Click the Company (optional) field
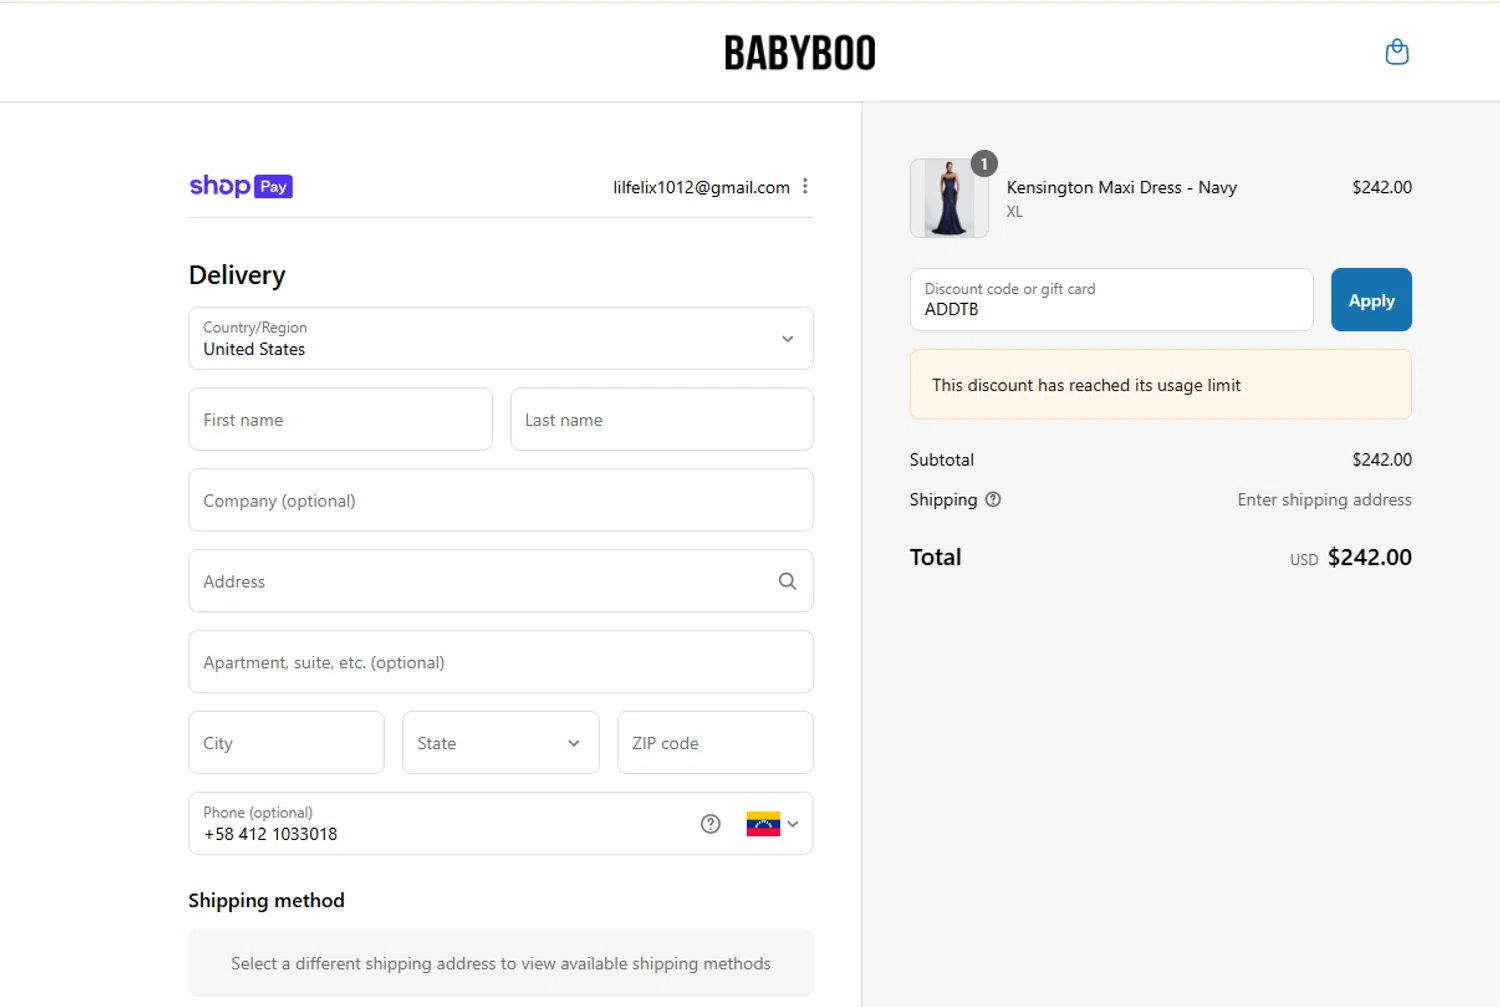Image resolution: width=1500 pixels, height=1007 pixels. coord(501,500)
